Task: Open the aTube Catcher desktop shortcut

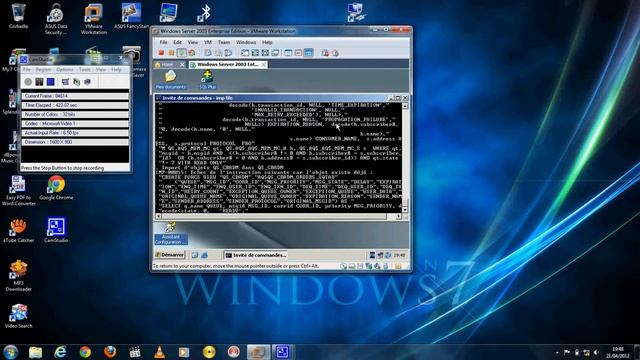Action: pyautogui.click(x=18, y=231)
